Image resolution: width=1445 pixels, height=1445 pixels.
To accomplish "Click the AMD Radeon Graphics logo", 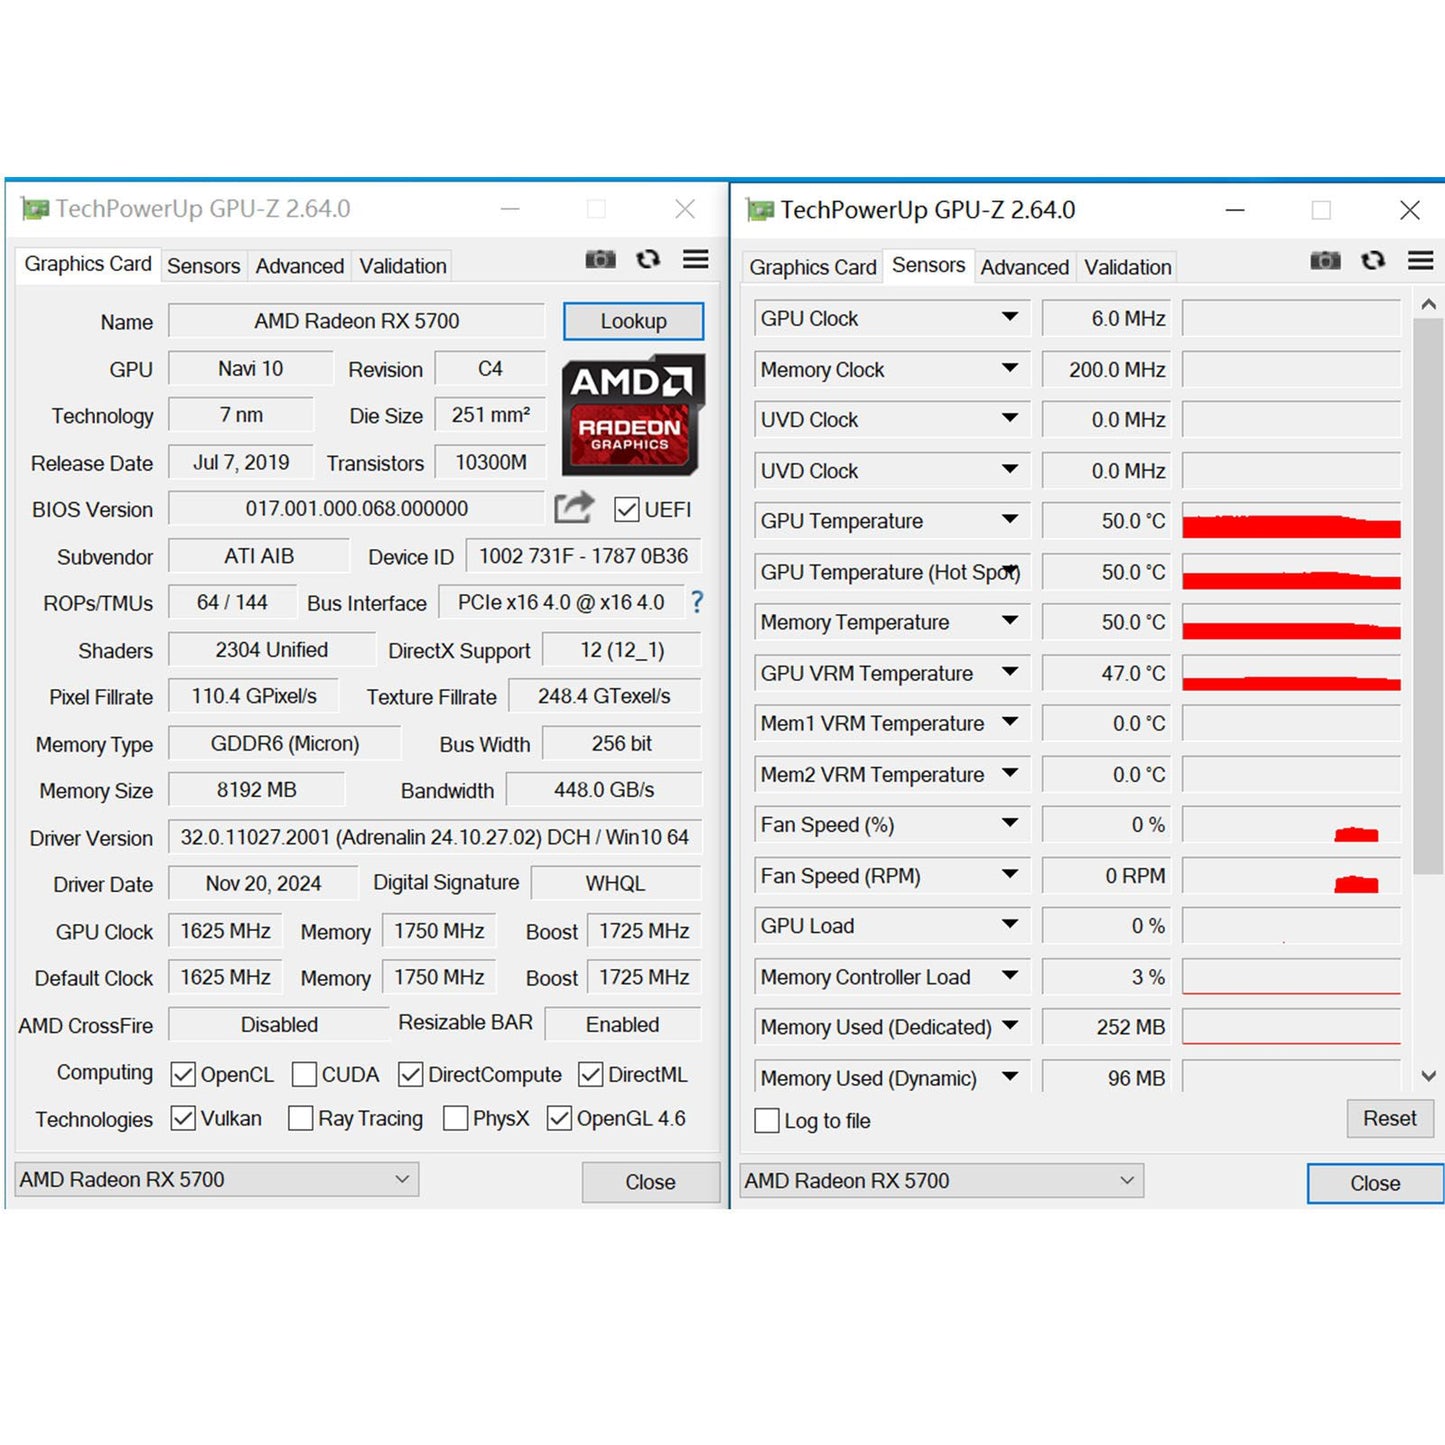I will [633, 415].
